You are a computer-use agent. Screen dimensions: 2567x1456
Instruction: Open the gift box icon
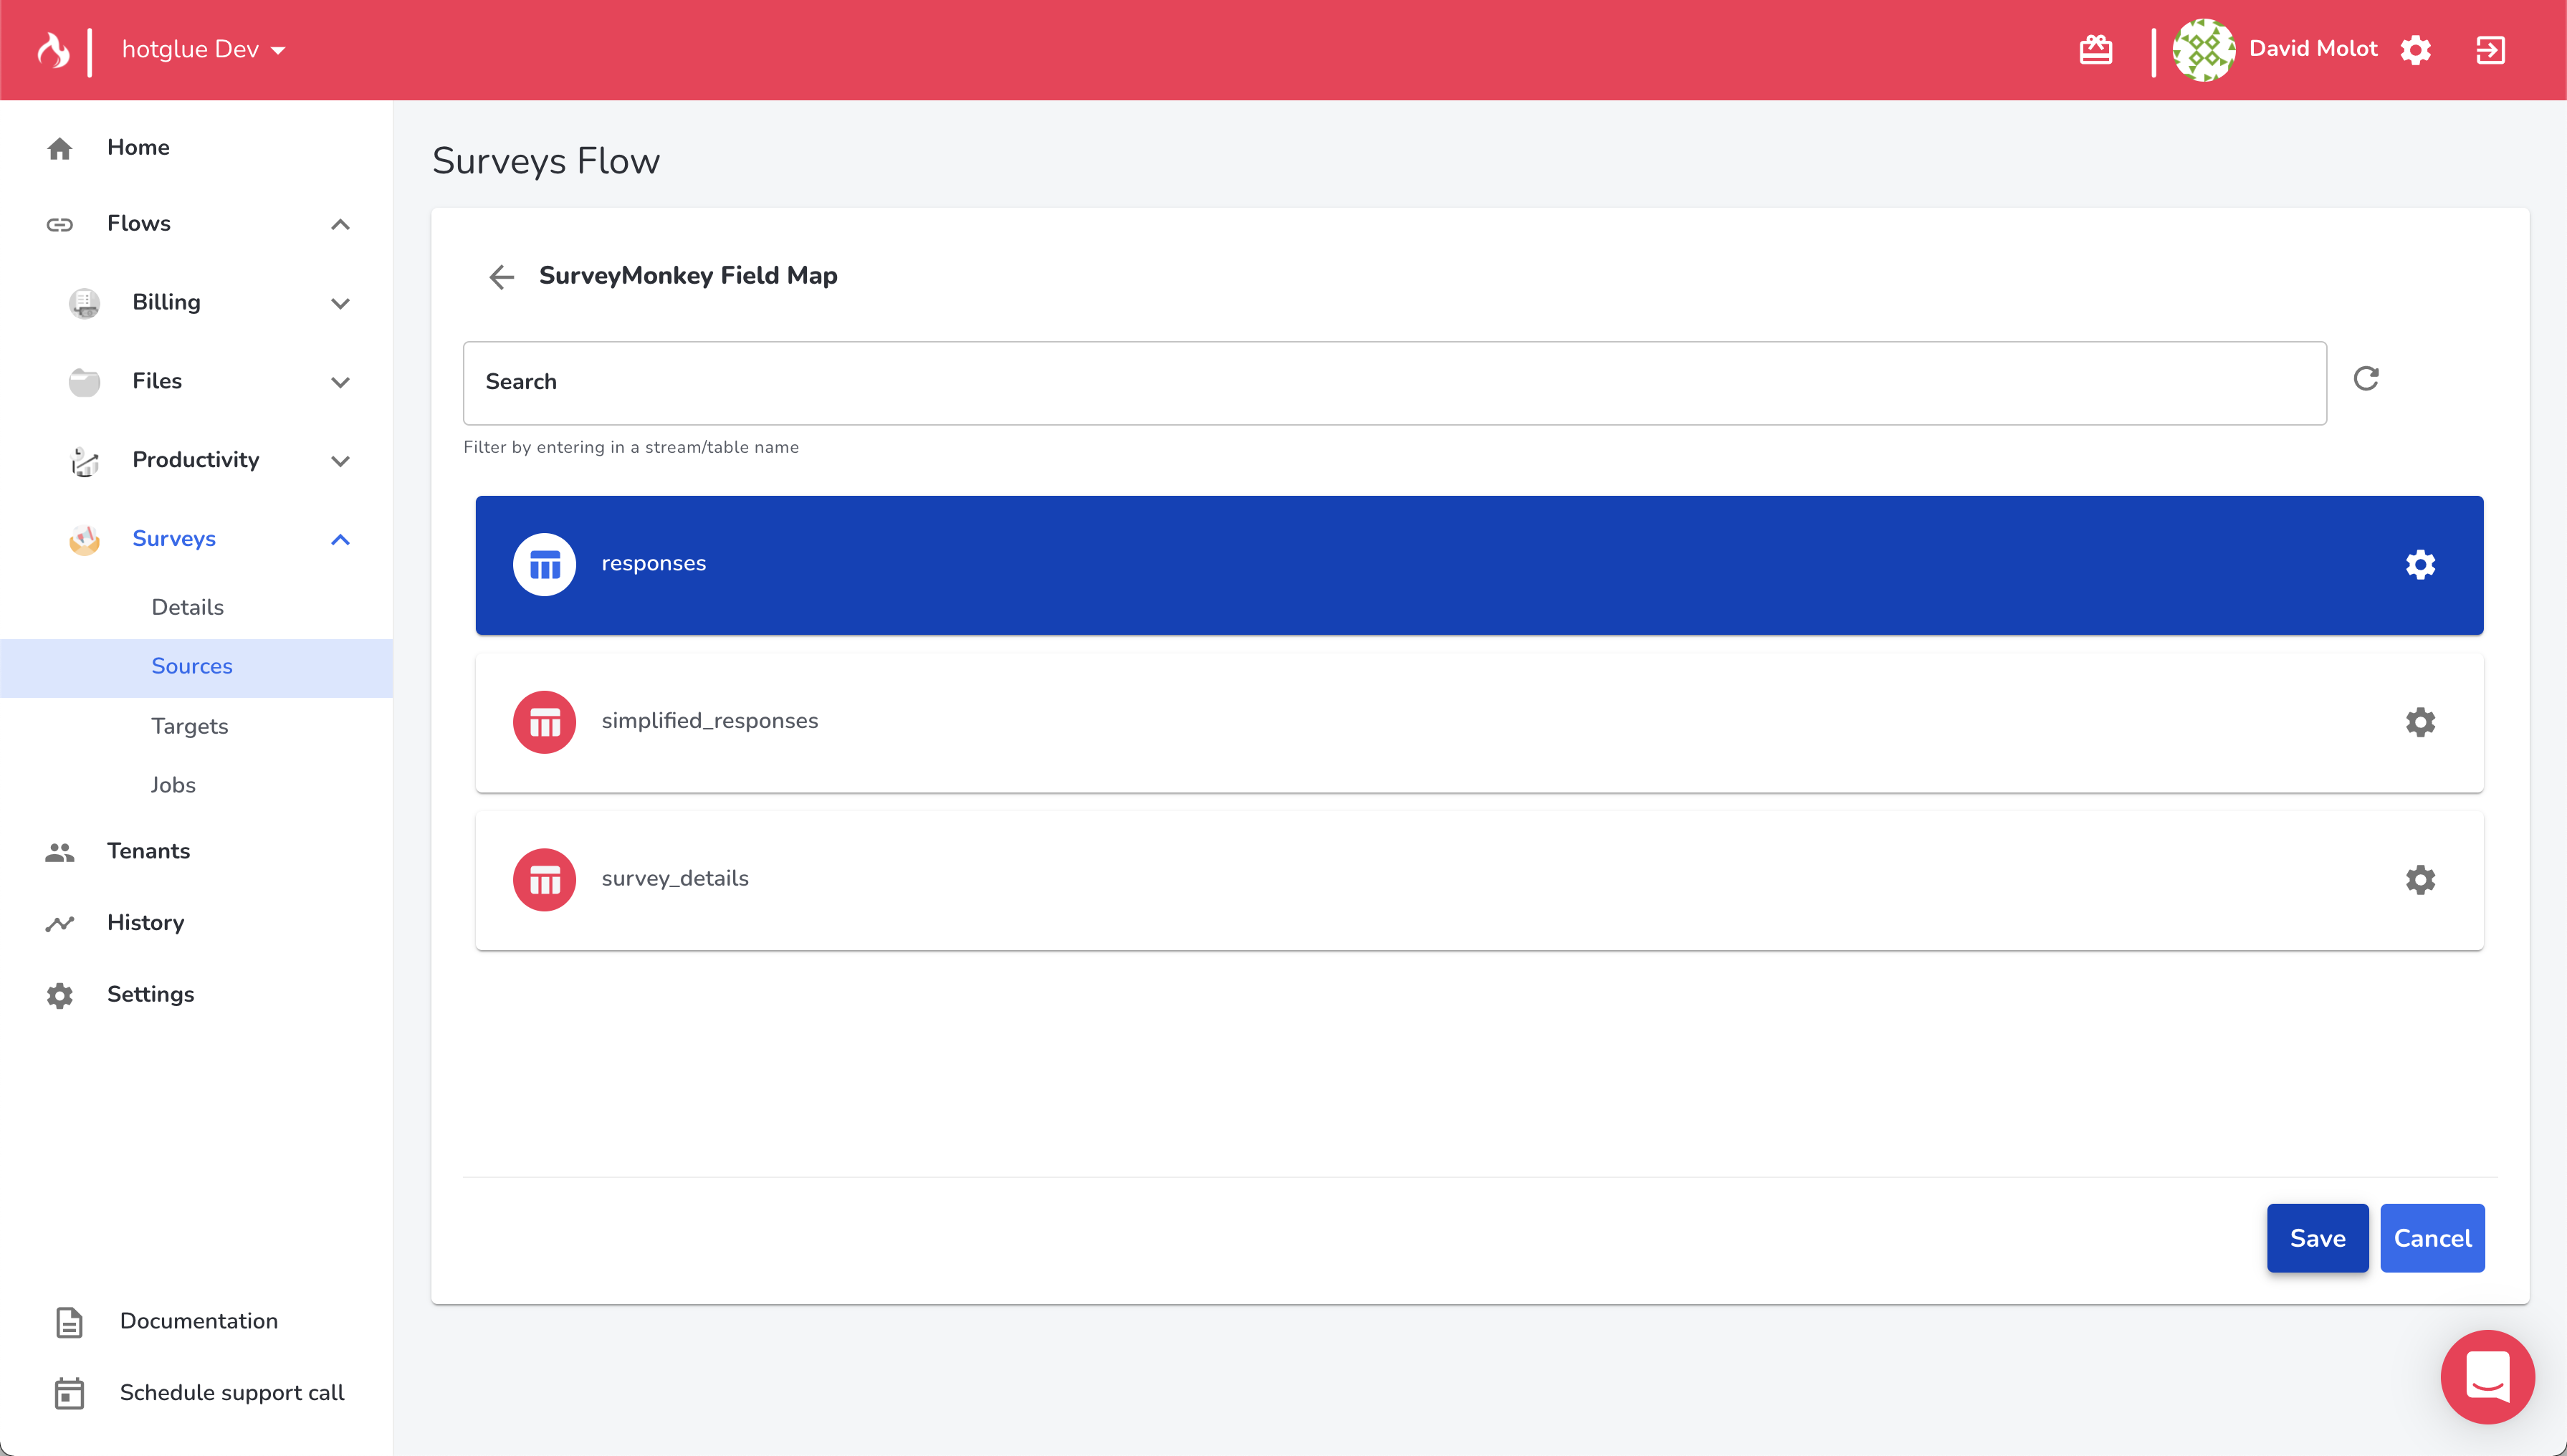coord(2095,50)
